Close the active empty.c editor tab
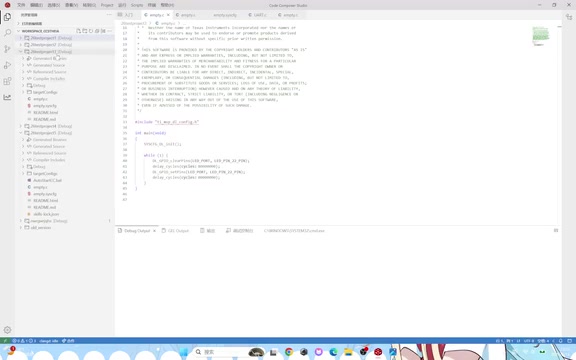Viewport: 576px width, 360px height. 168,15
